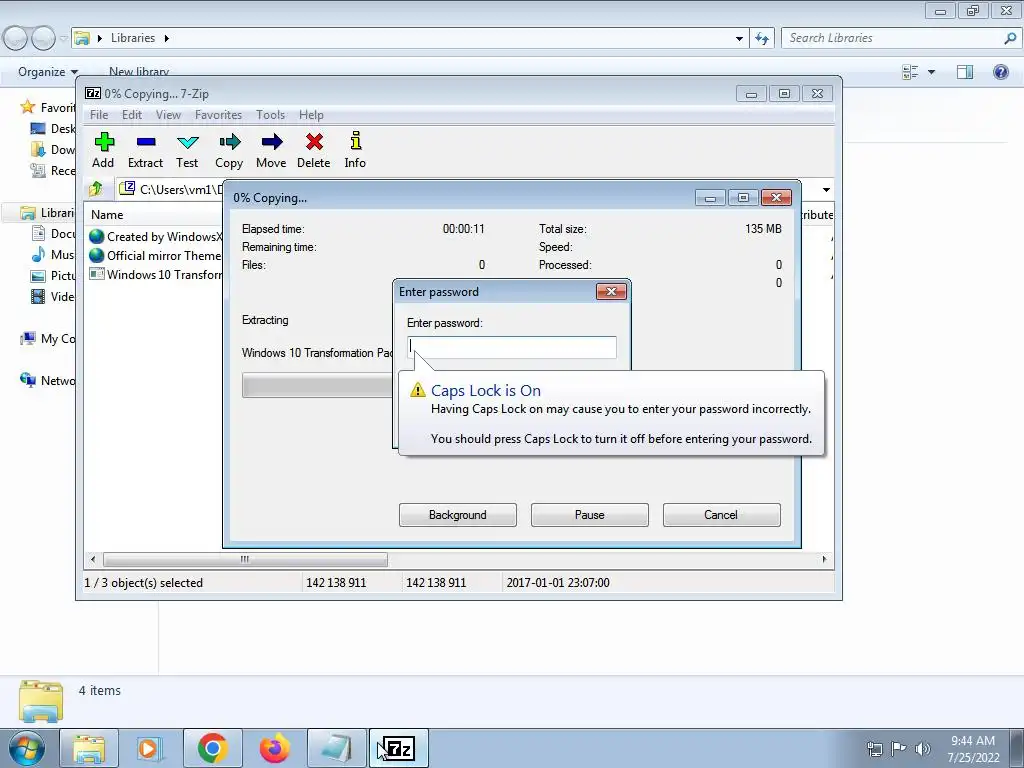Open the Explorer address bar dropdown
Image resolution: width=1024 pixels, height=768 pixels.
(x=739, y=39)
